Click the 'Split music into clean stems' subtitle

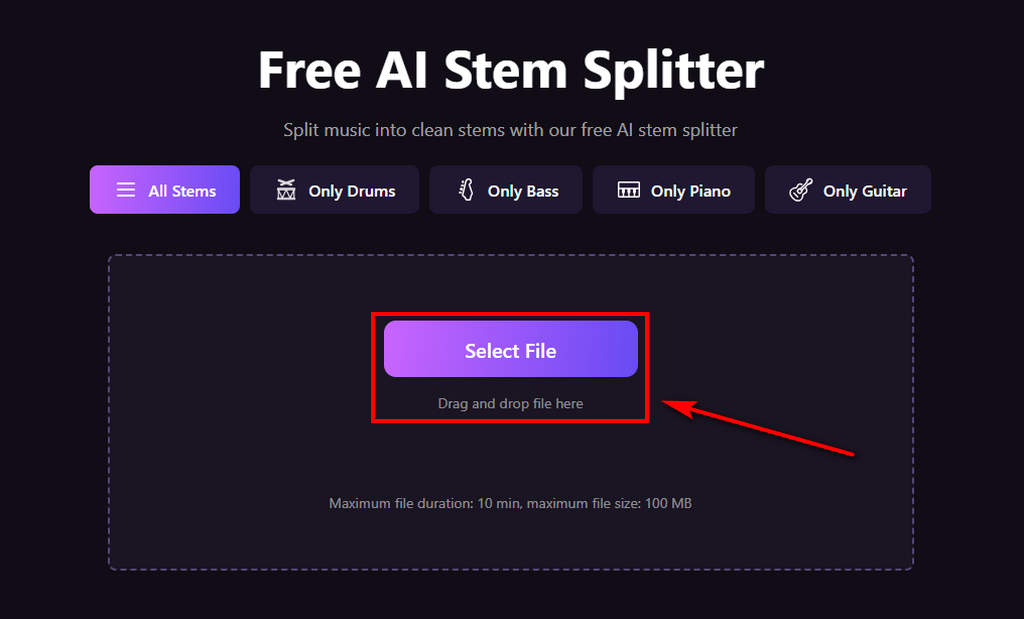pos(510,130)
